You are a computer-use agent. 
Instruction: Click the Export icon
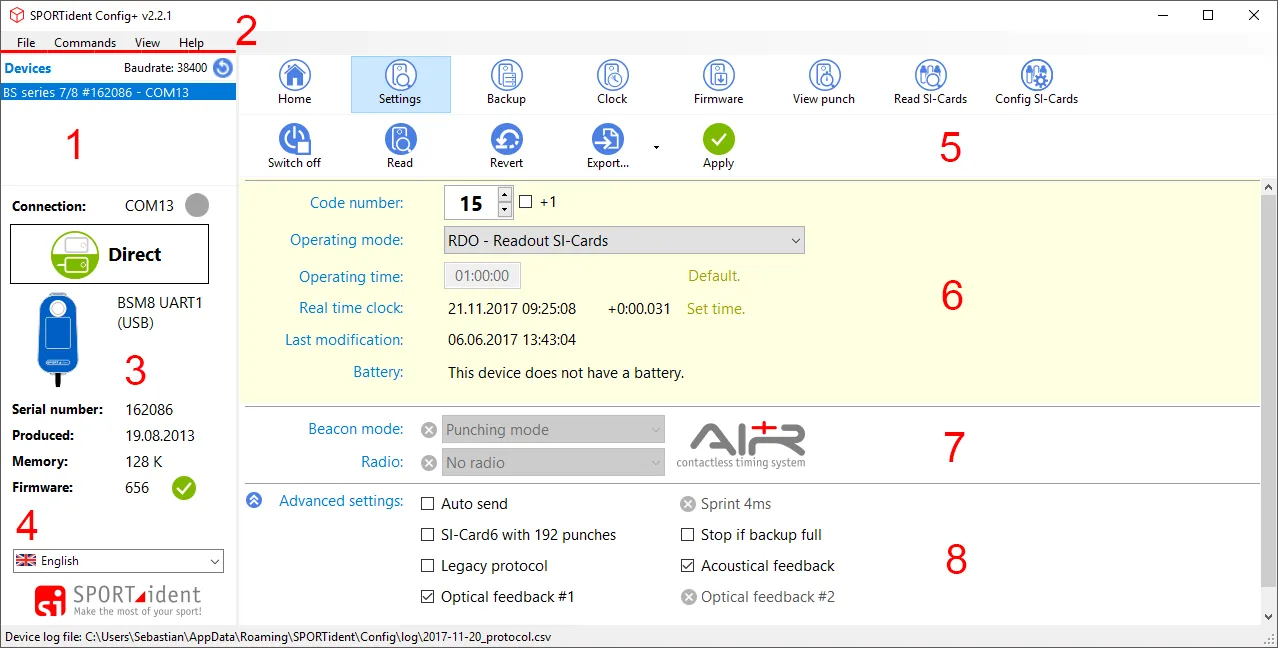(x=607, y=139)
